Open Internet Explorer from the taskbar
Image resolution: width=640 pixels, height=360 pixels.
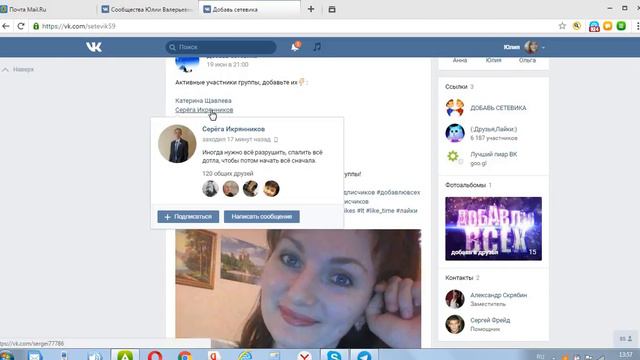coord(245,356)
